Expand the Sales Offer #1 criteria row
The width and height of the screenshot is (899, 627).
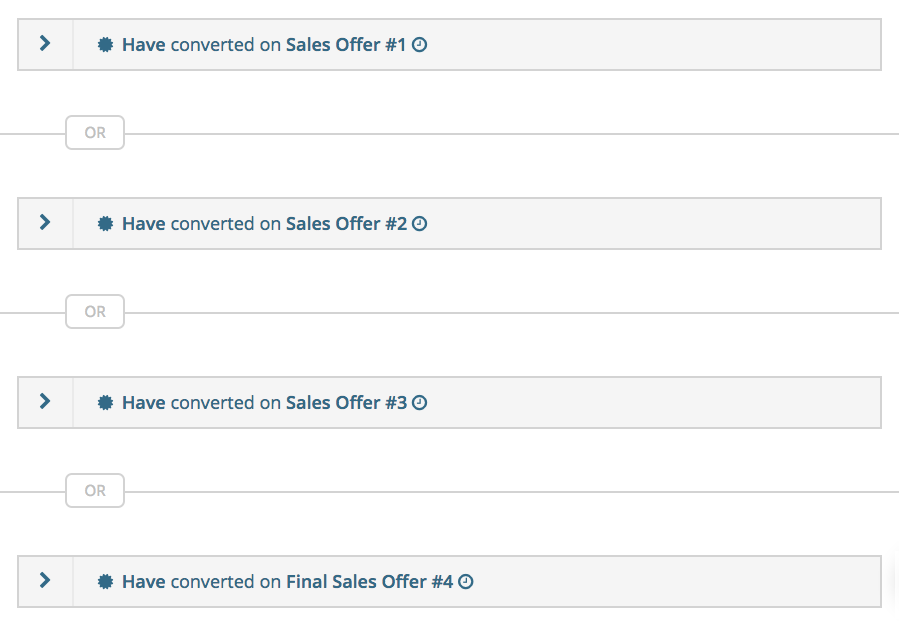click(x=45, y=44)
